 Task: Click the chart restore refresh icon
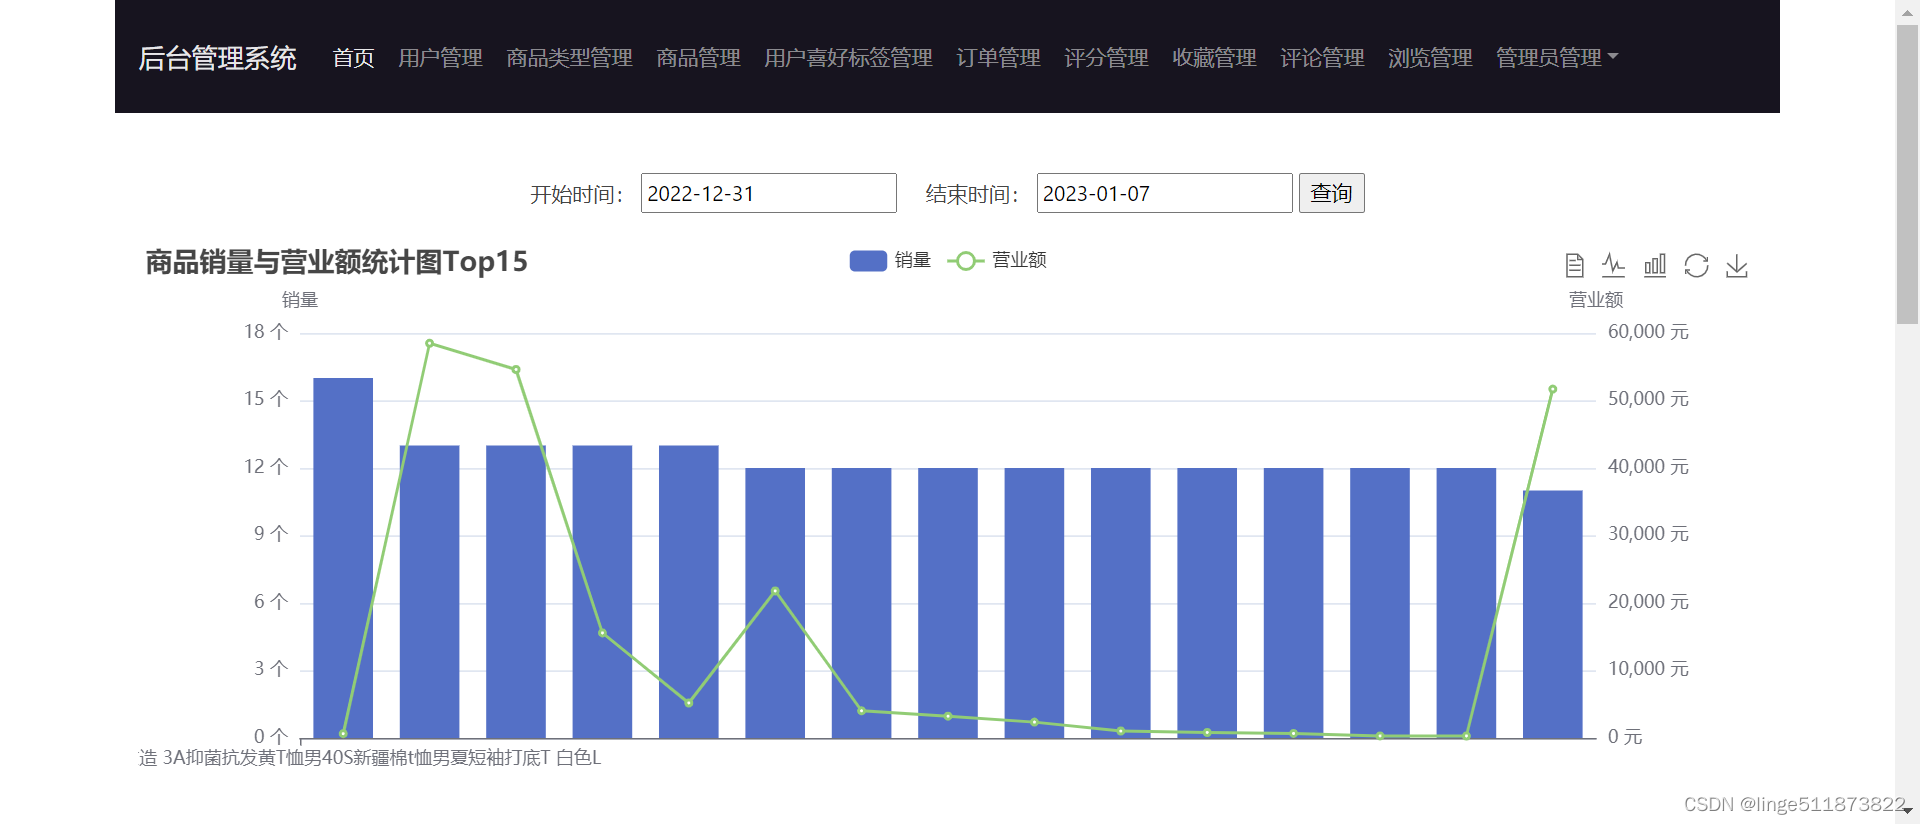pyautogui.click(x=1696, y=265)
